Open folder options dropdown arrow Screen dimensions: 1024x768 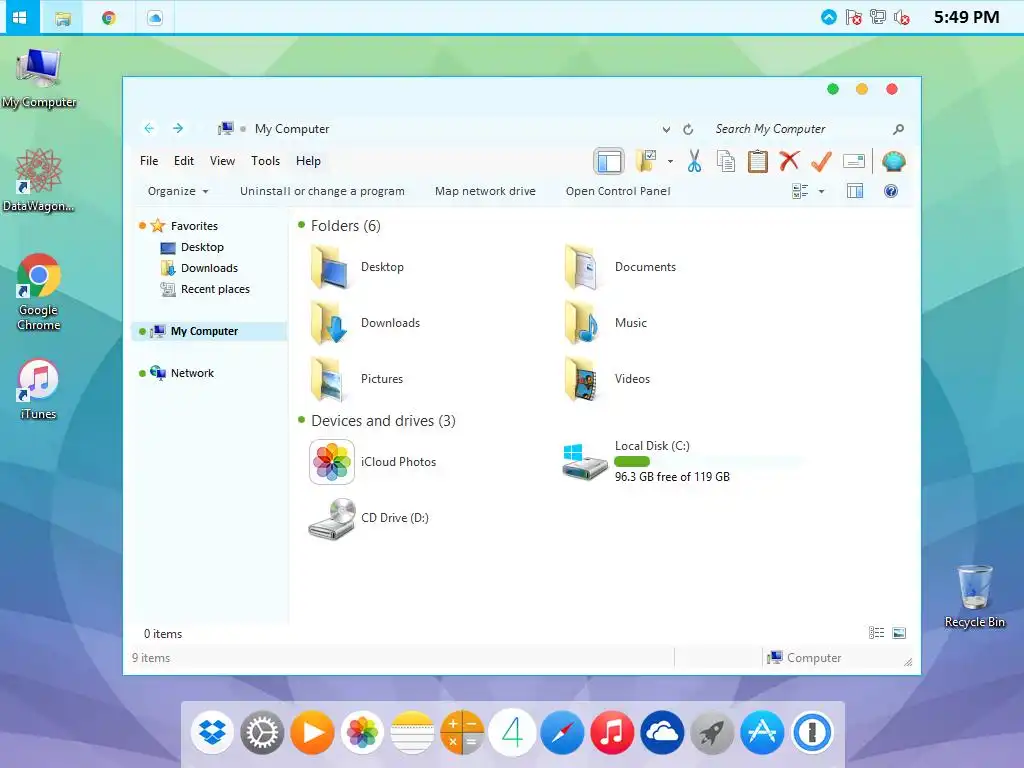670,161
